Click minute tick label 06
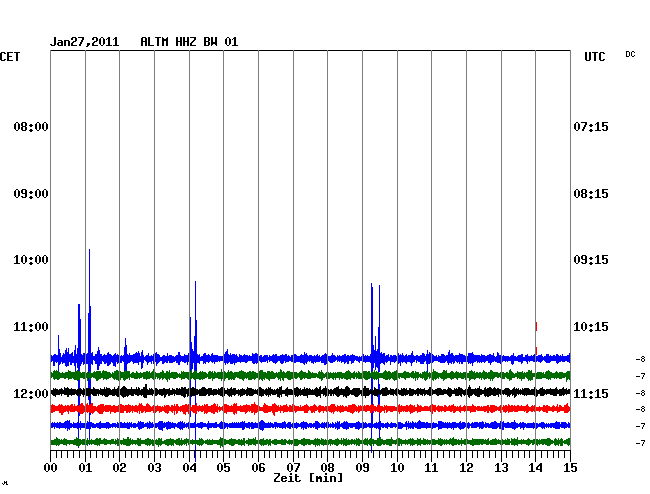Viewport: 650px width, 494px height. click(258, 468)
